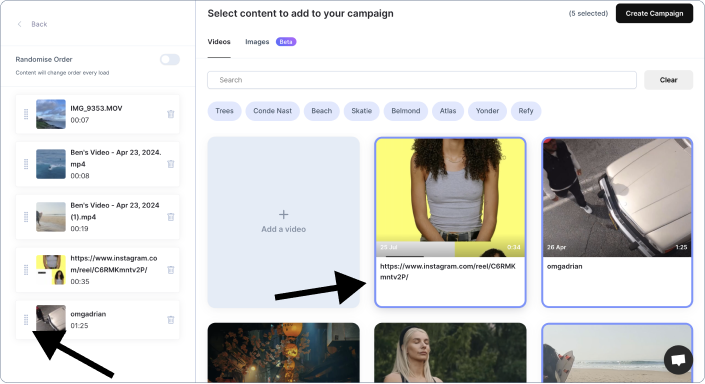Image resolution: width=705 pixels, height=384 pixels.
Task: Remove Ben's Video - Apr 23, 2024.mp4 trash icon
Action: coord(170,164)
